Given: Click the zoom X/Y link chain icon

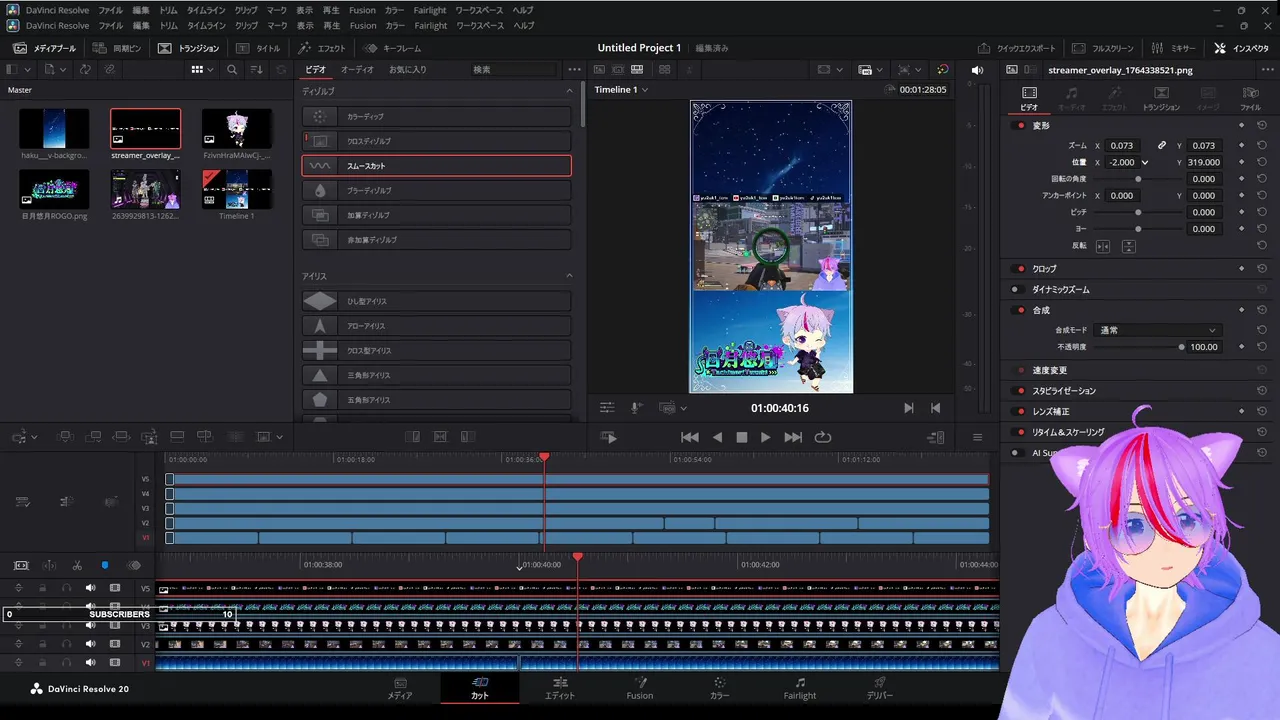Looking at the screenshot, I should click(x=1162, y=145).
